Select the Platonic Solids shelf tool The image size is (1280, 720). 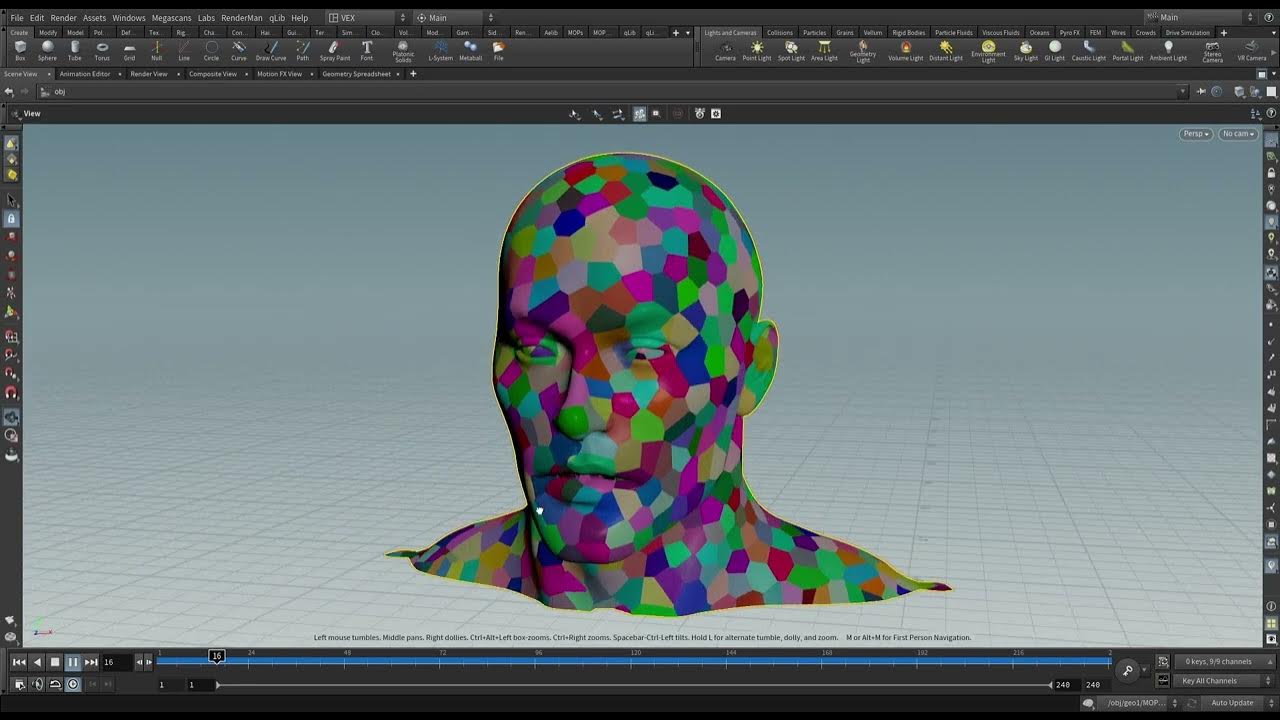[403, 51]
